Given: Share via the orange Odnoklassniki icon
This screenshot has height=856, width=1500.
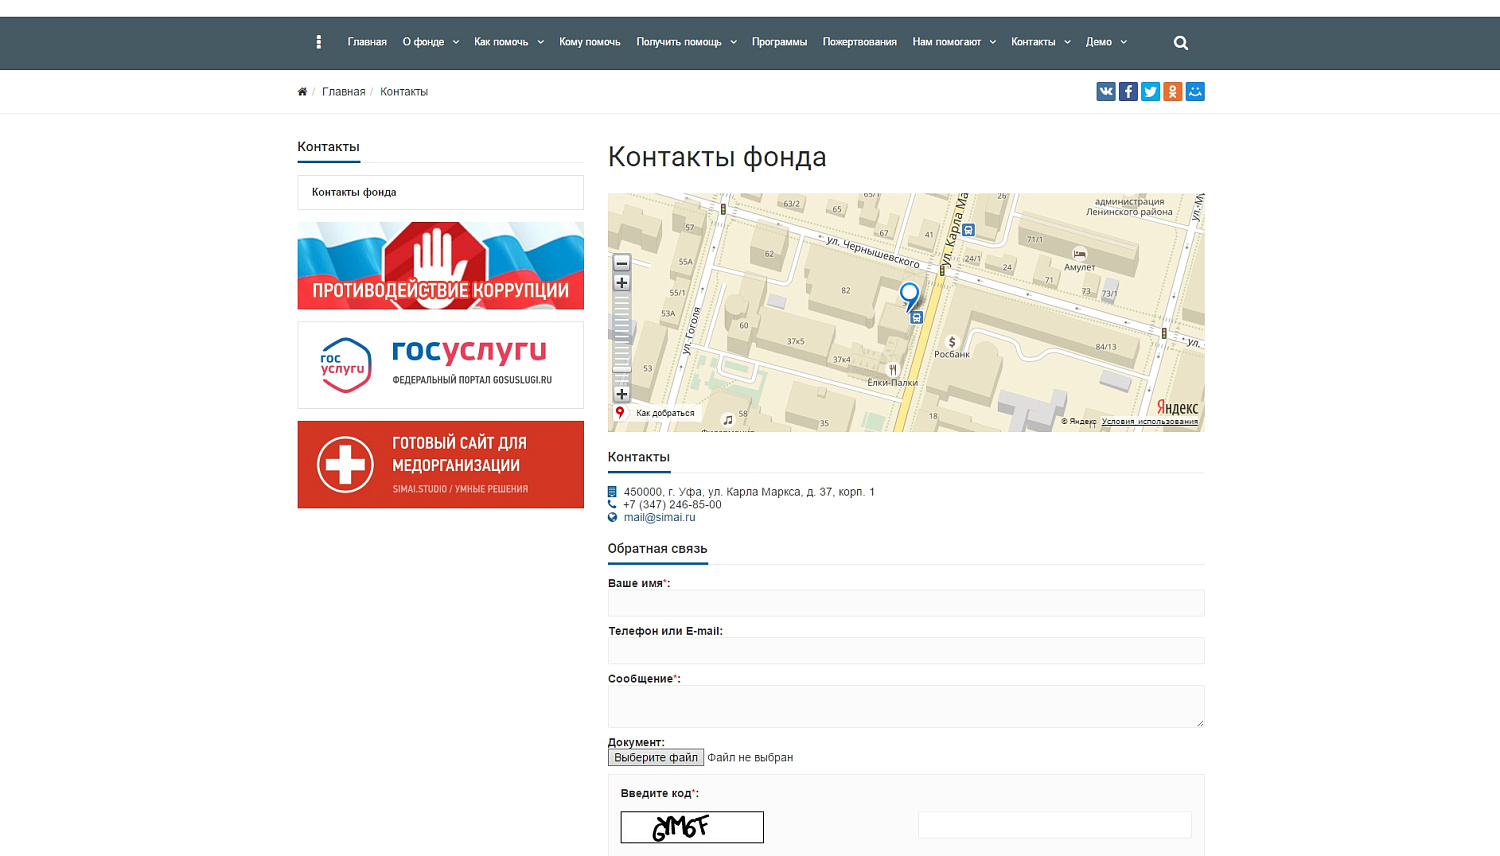Looking at the screenshot, I should tap(1173, 92).
